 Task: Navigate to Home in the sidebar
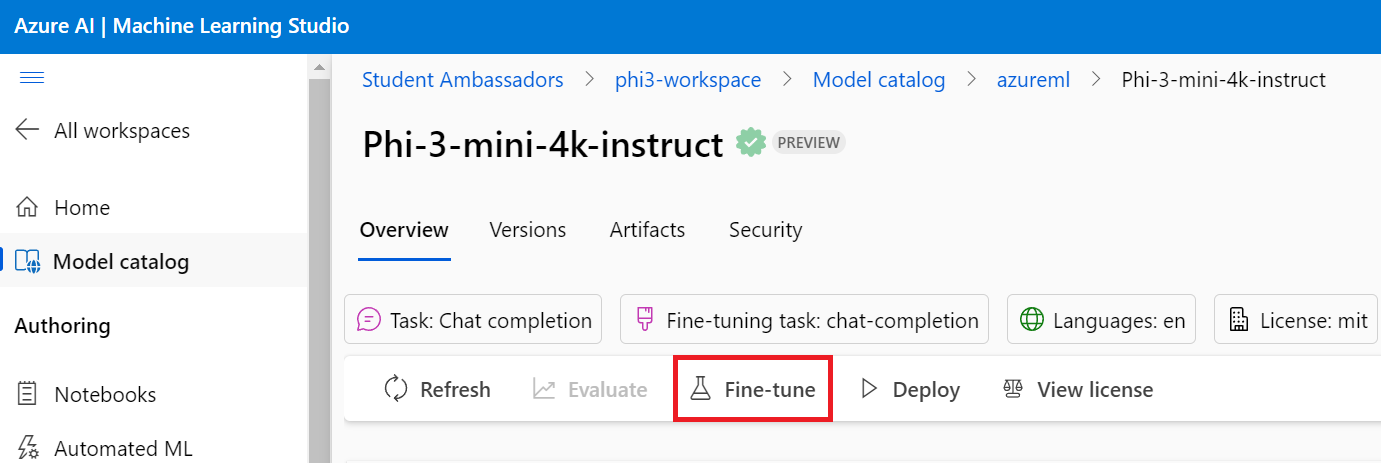tap(82, 208)
